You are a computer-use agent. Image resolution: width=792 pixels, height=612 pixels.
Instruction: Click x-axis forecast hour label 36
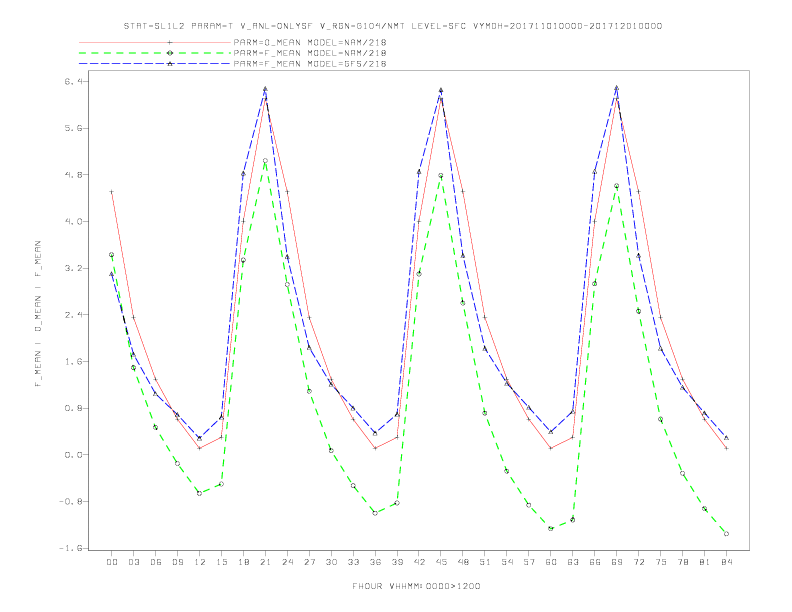[375, 562]
